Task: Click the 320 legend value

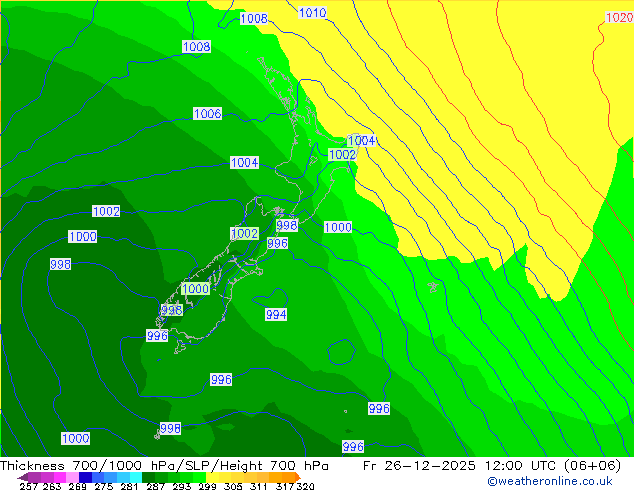Action: point(305,486)
